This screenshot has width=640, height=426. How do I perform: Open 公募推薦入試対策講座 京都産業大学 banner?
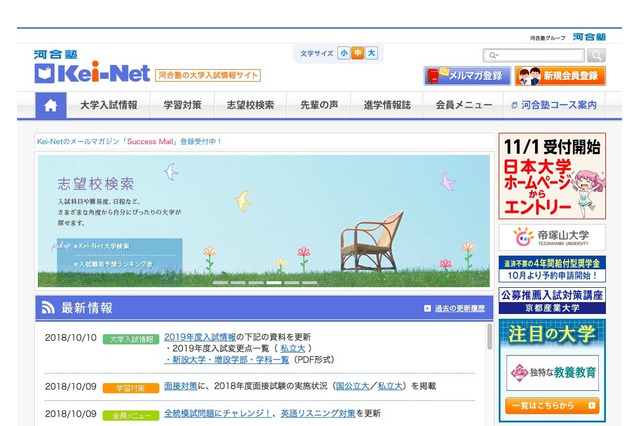(x=552, y=301)
